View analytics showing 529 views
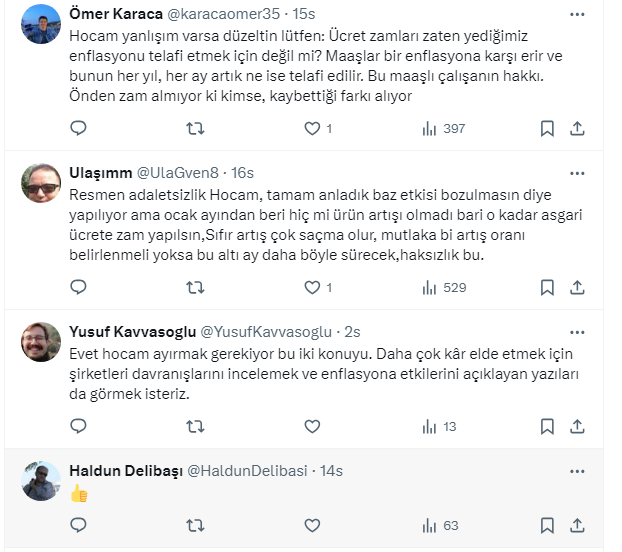Screen dimensions: 622x552 coord(445,287)
